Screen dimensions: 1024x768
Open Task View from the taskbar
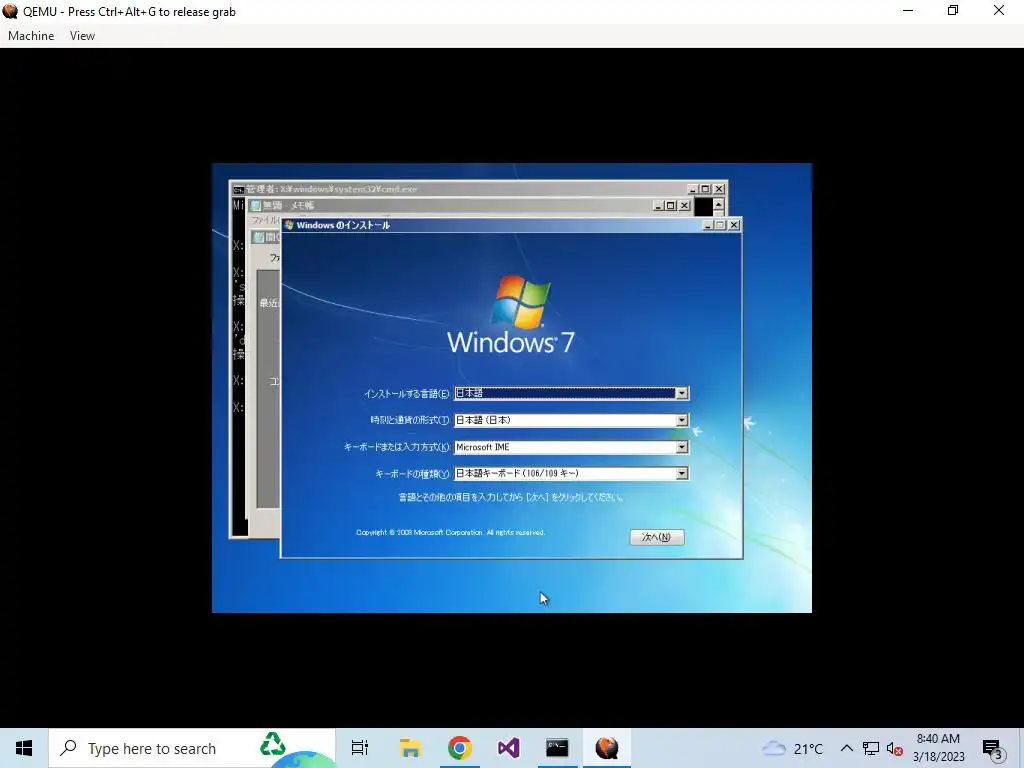(x=360, y=748)
